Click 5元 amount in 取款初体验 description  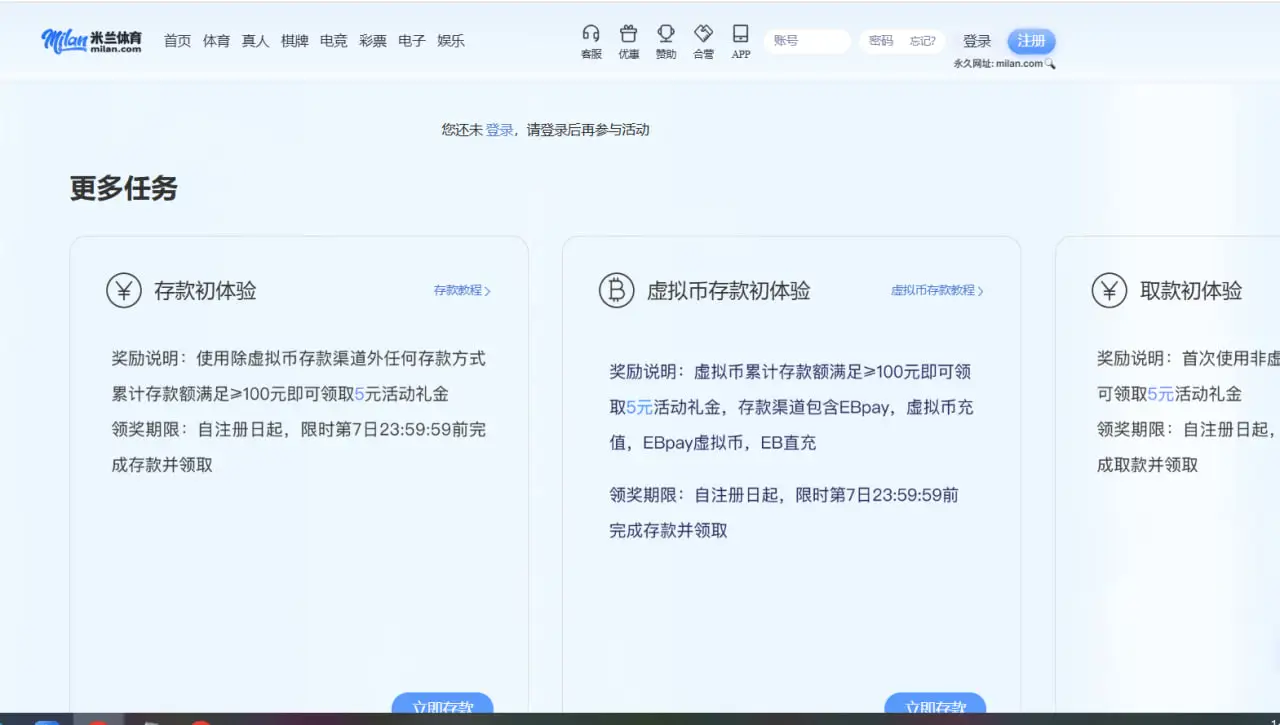pos(1160,394)
